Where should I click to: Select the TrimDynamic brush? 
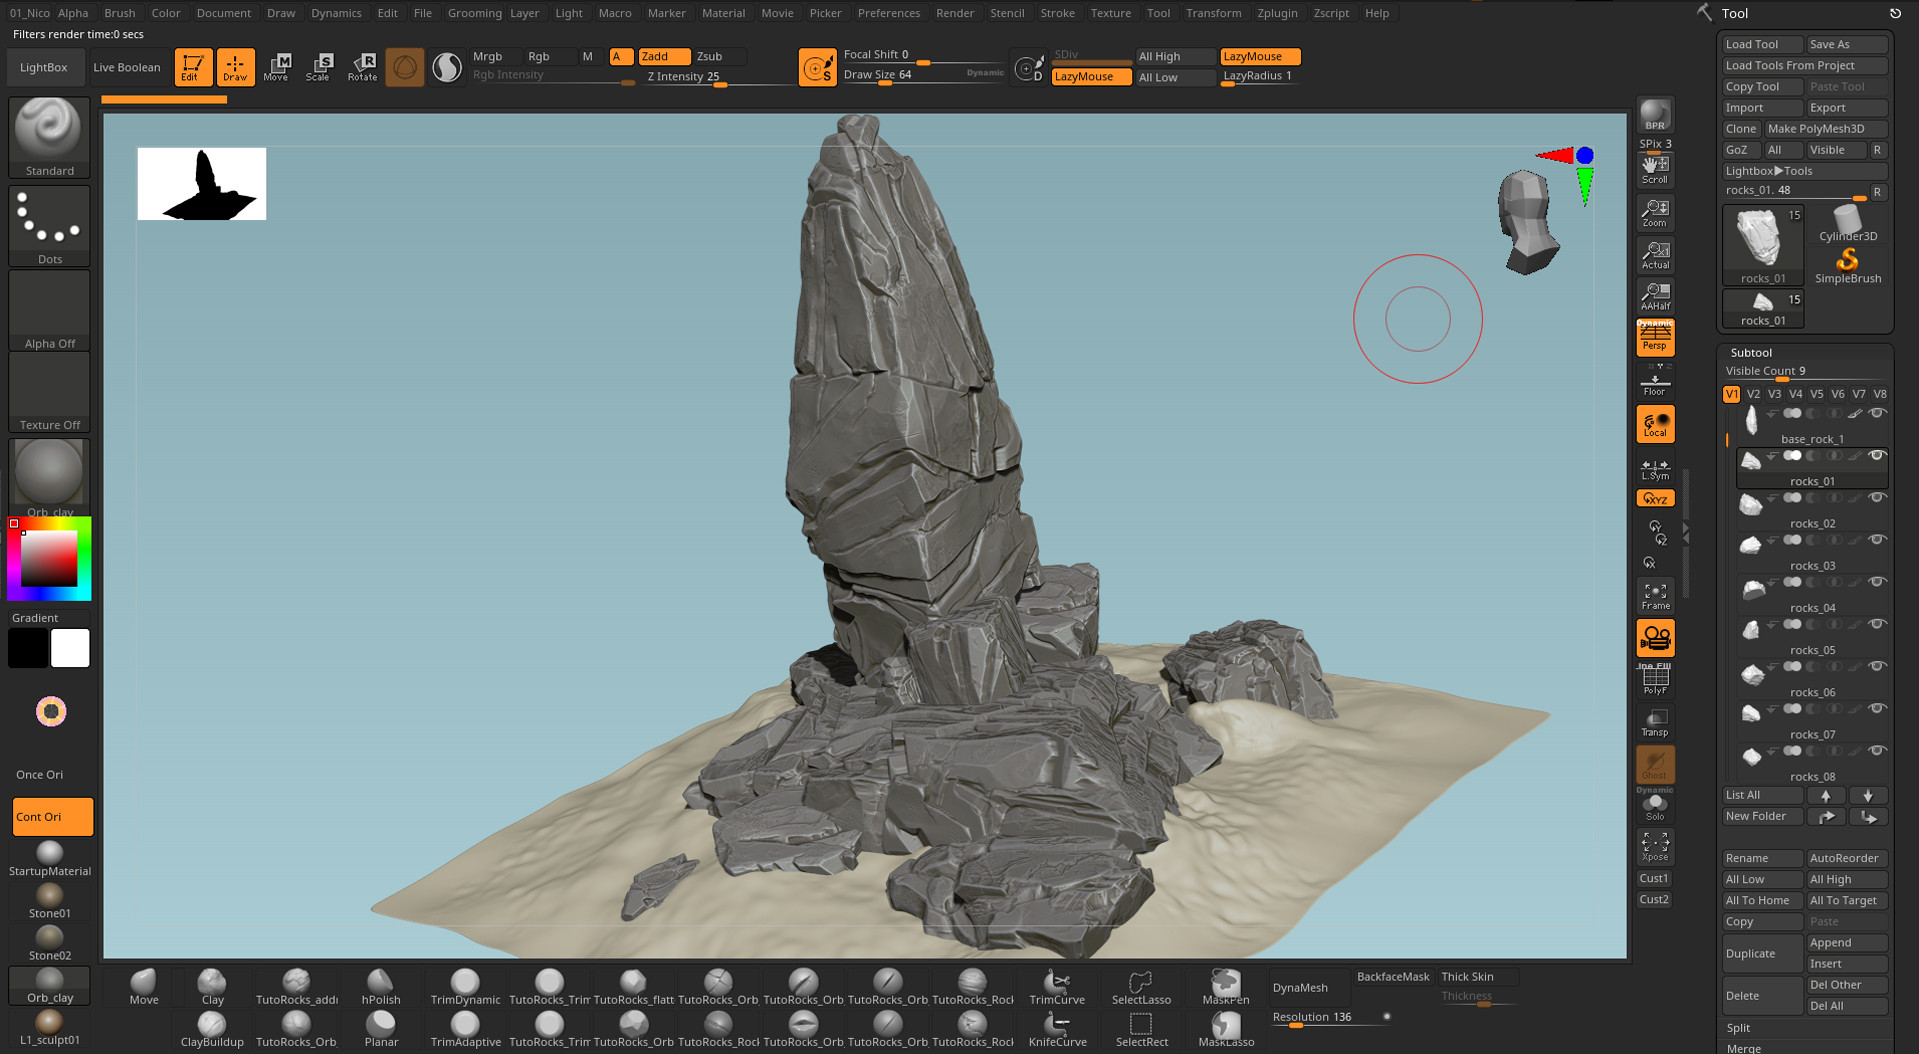pyautogui.click(x=465, y=987)
